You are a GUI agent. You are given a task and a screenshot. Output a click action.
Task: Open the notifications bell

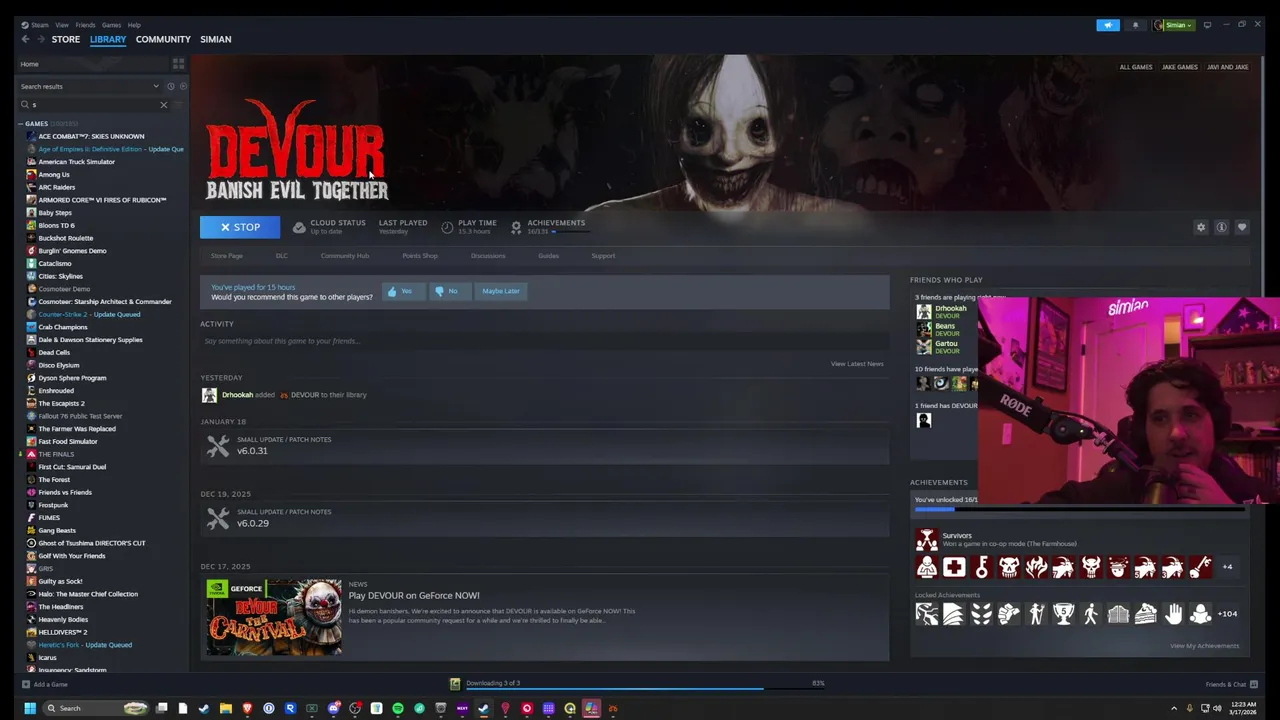click(x=1135, y=25)
